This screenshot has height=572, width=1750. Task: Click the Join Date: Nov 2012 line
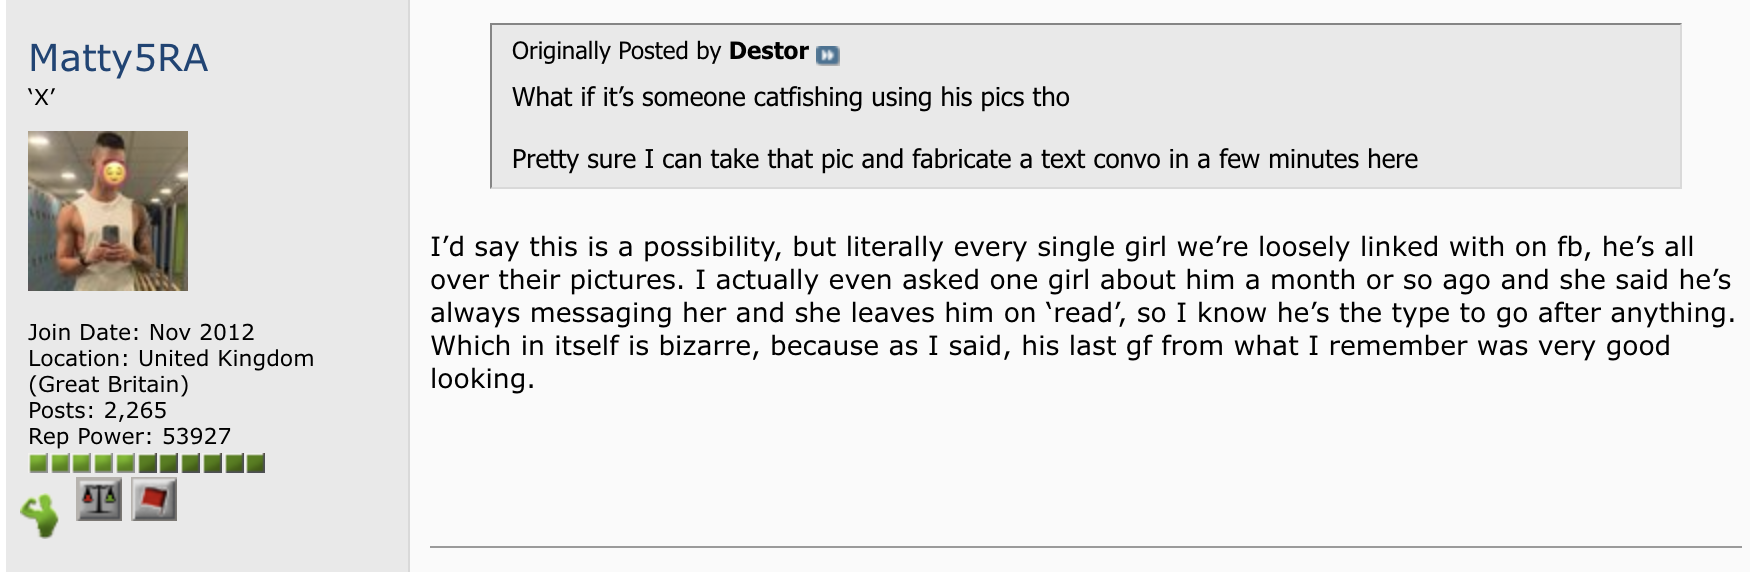(141, 332)
